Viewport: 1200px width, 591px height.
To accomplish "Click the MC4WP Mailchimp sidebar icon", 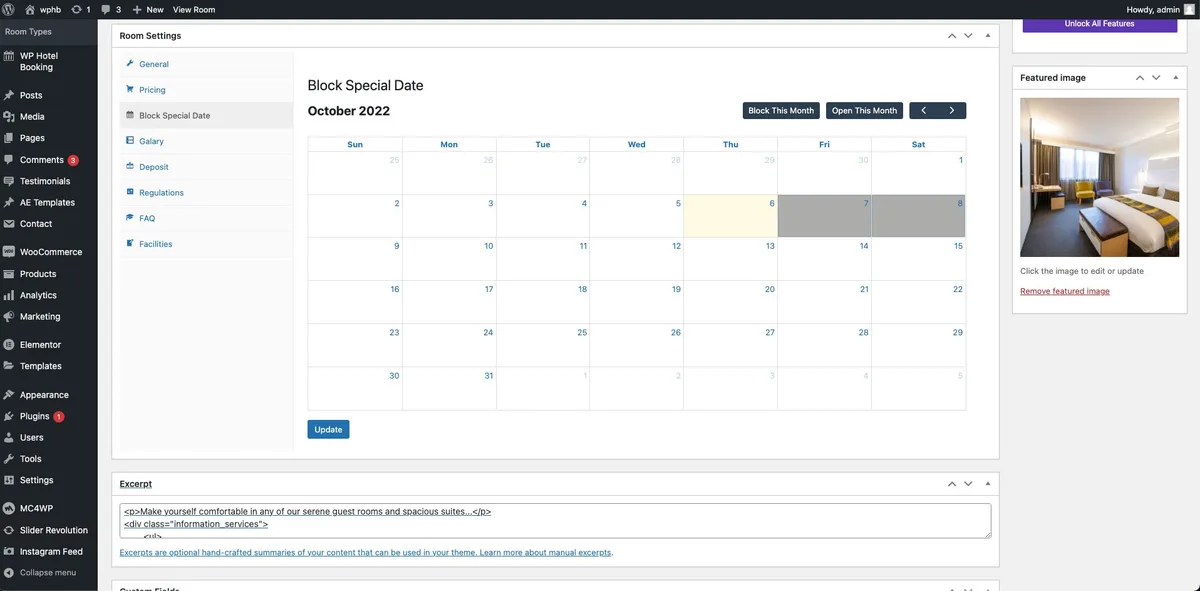I will coord(10,507).
